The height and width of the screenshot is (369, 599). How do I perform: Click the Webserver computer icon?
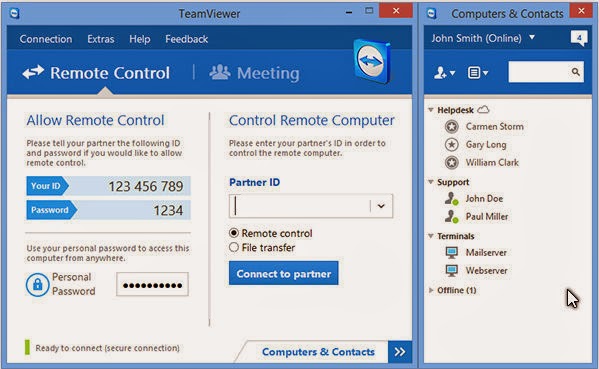(x=452, y=270)
